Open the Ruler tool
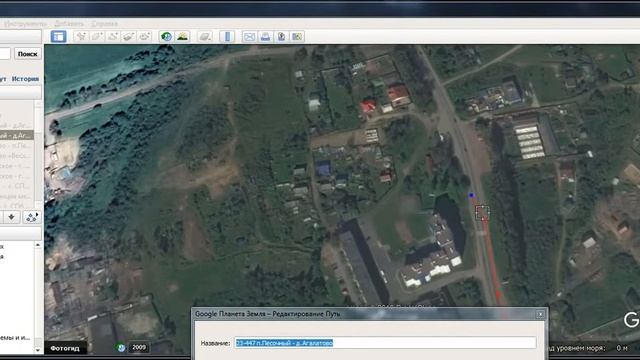Screen dimensions: 640x360 click(227, 37)
